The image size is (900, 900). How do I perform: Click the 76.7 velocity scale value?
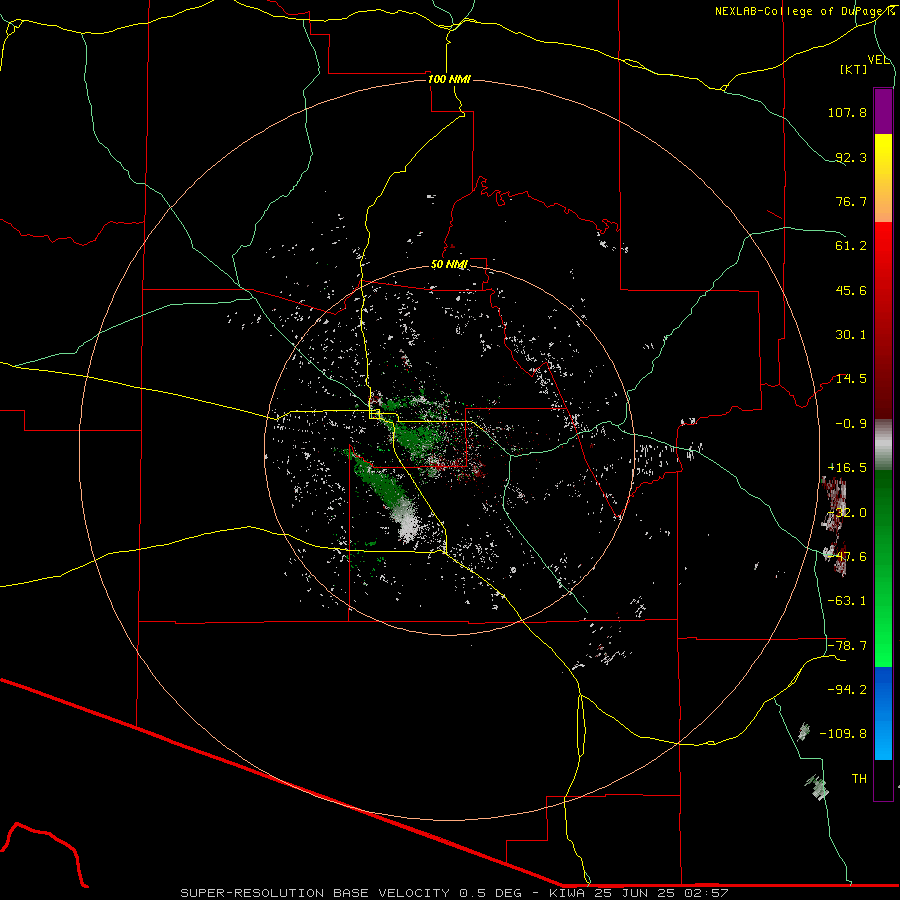click(x=851, y=201)
